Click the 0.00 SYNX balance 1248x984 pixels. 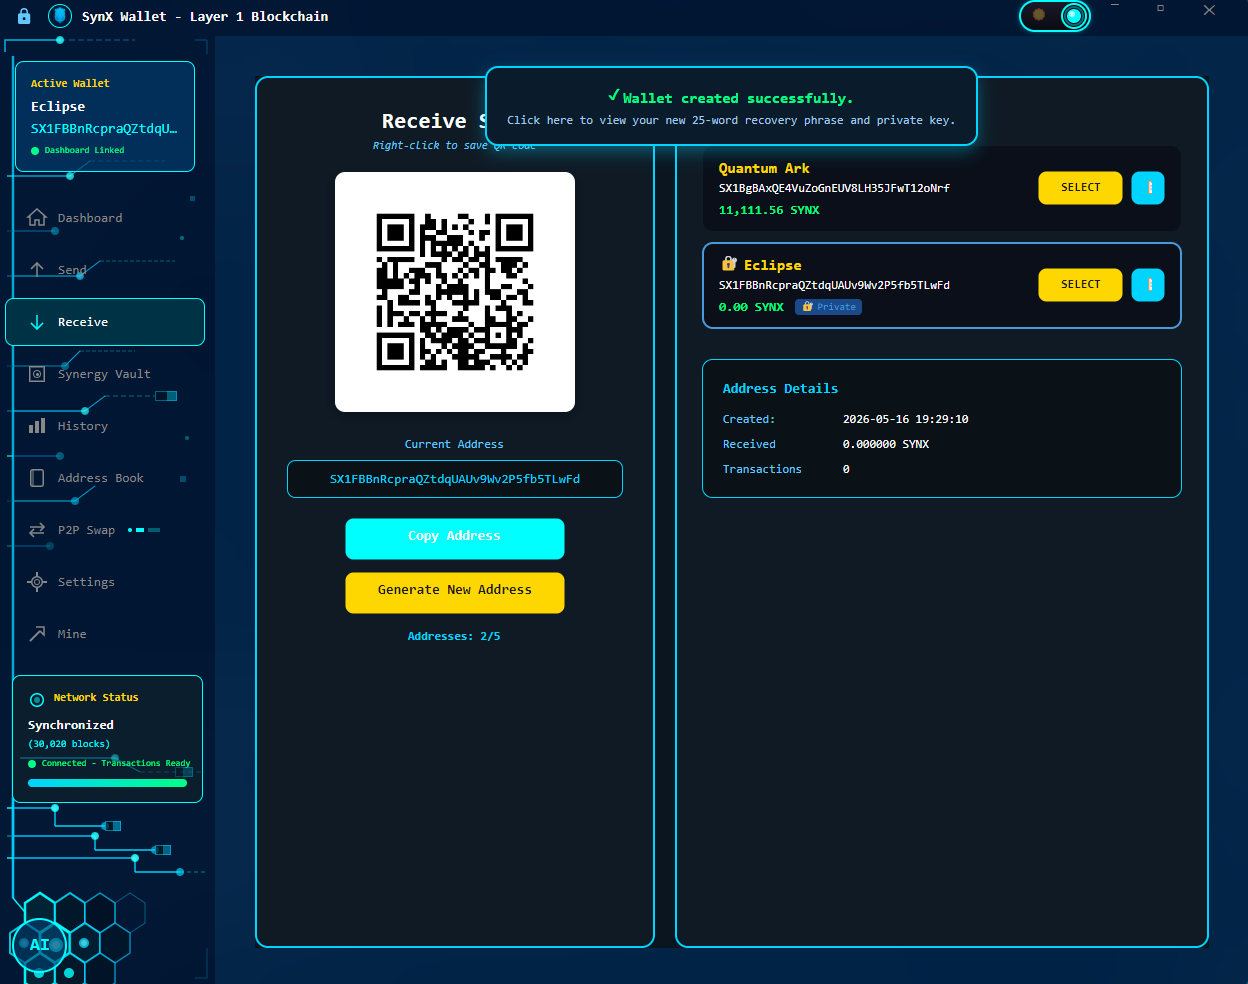tap(751, 307)
